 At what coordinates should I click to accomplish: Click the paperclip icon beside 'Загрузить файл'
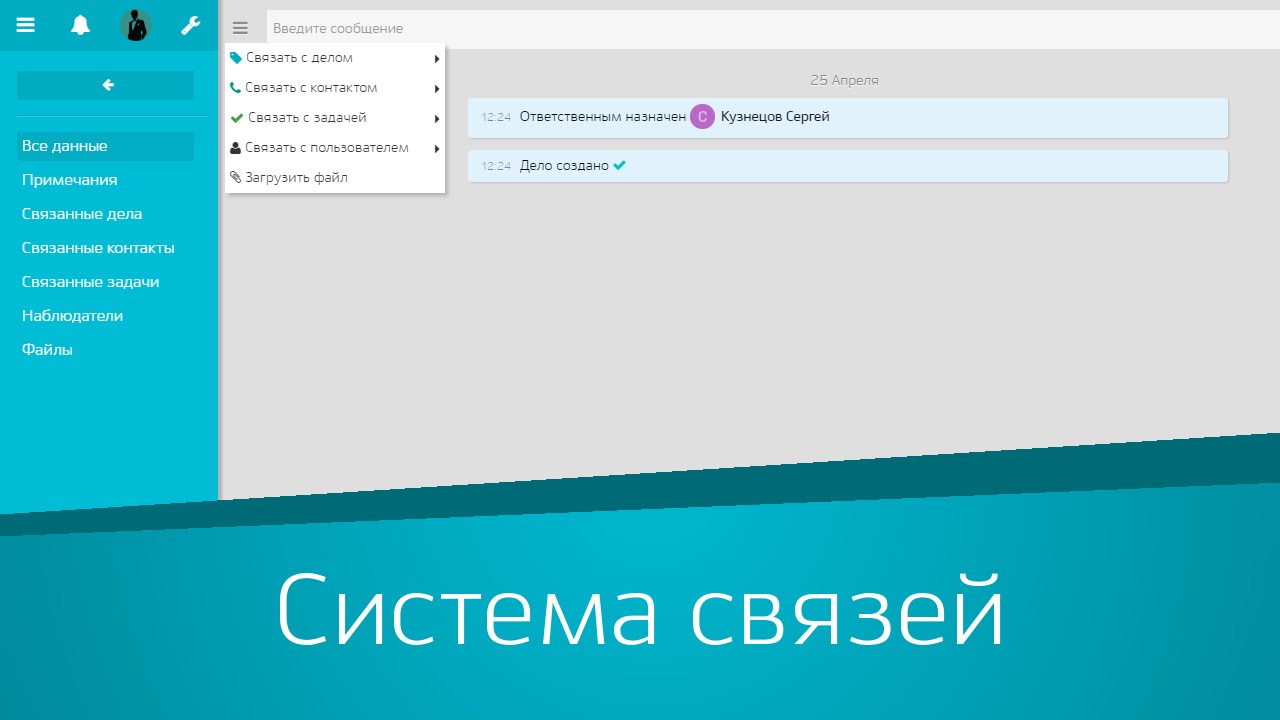234,177
